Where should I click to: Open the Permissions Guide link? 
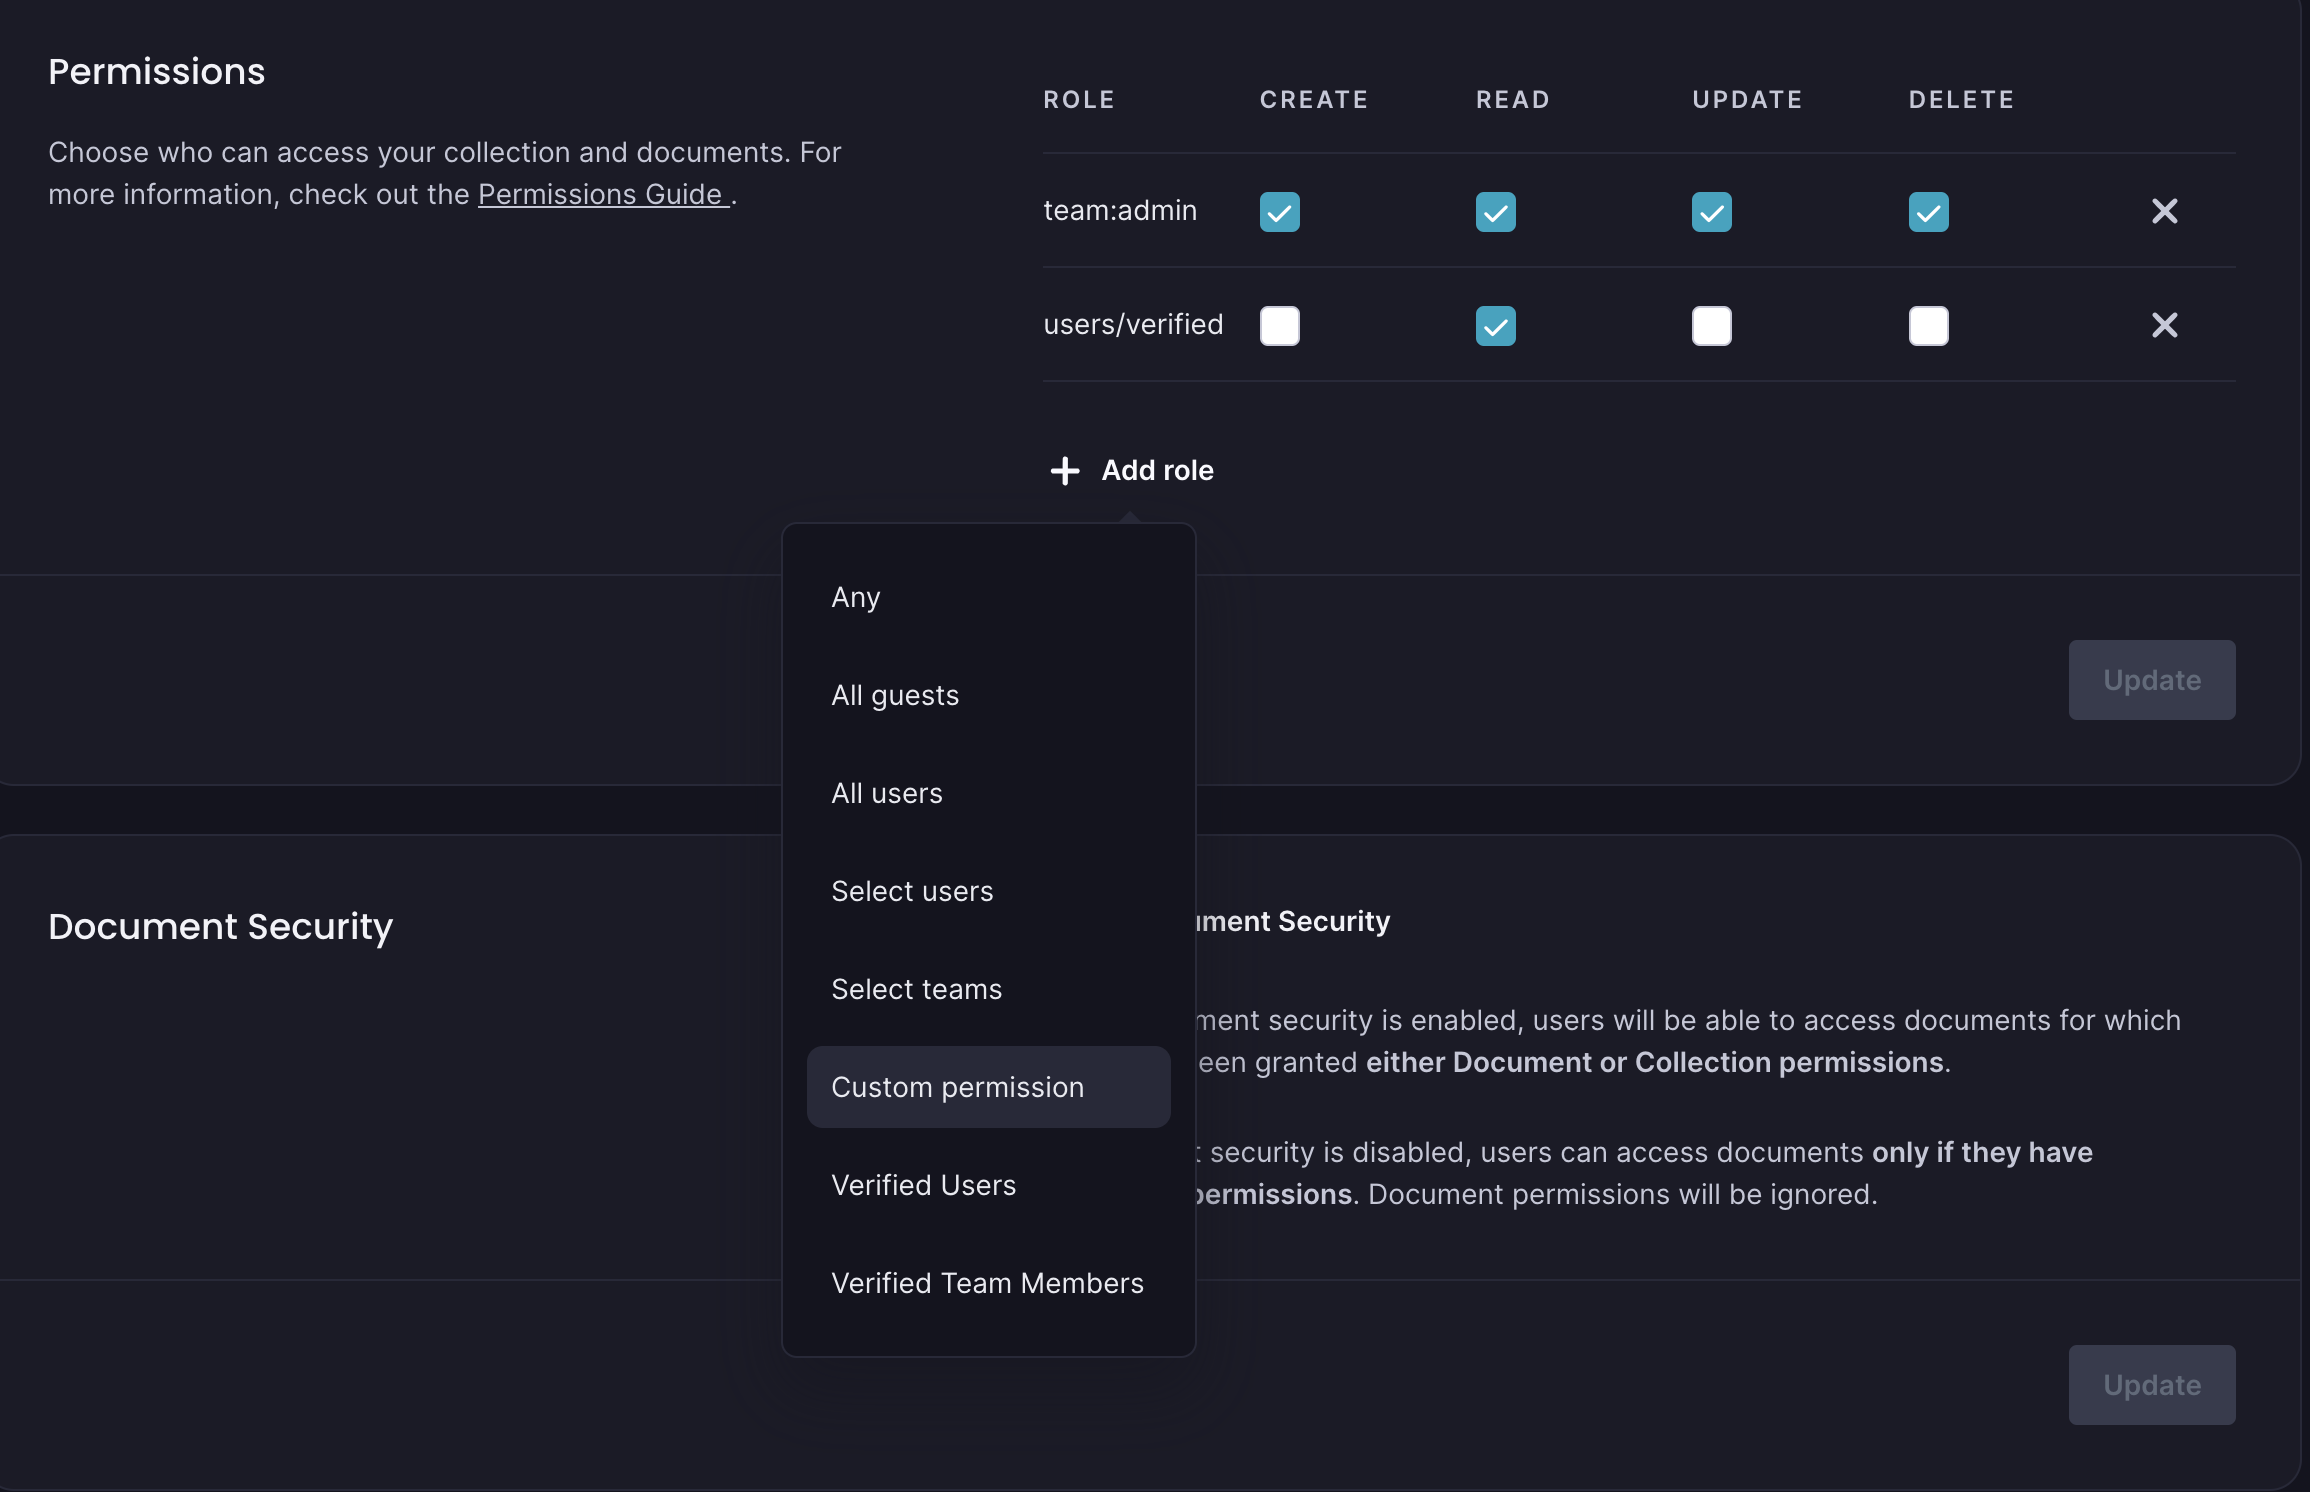coord(601,194)
